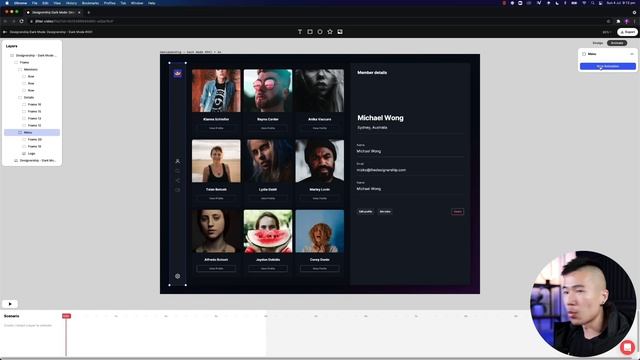Click the Wi-Fi status icon in menu bar
Viewport: 640px width, 360px height.
click(584, 3)
